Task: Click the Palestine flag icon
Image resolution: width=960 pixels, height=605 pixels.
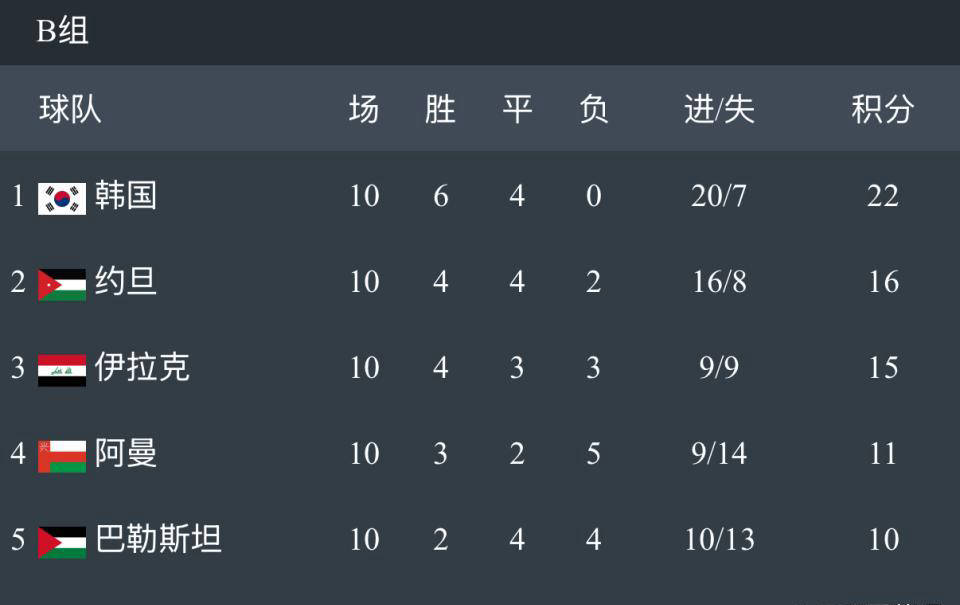Action: coord(62,541)
